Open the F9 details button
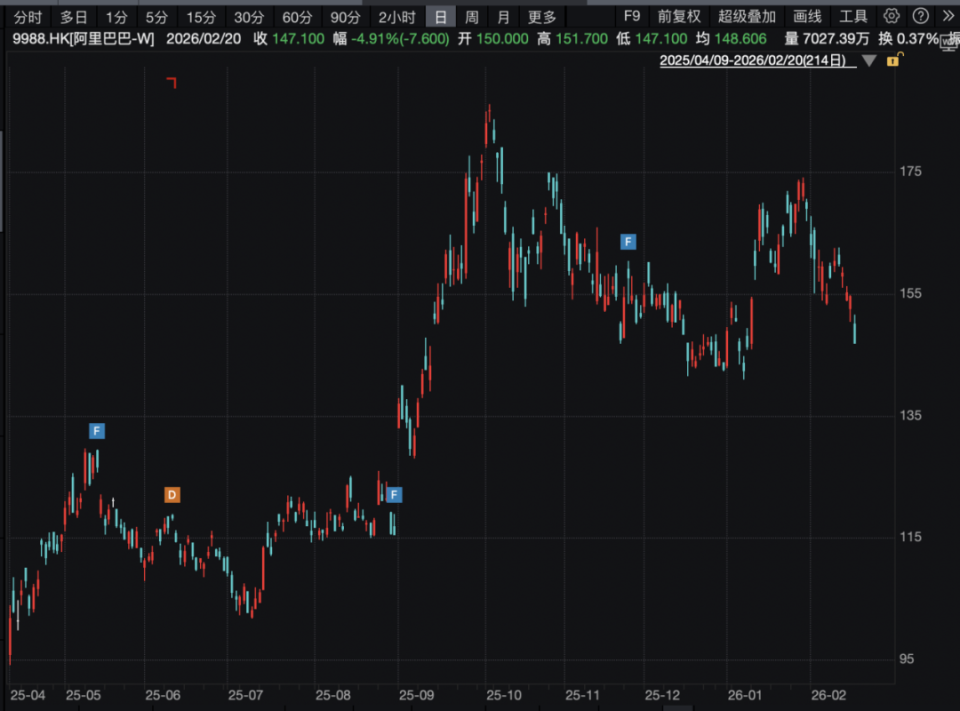Screen dimensions: 960x711 coord(632,17)
